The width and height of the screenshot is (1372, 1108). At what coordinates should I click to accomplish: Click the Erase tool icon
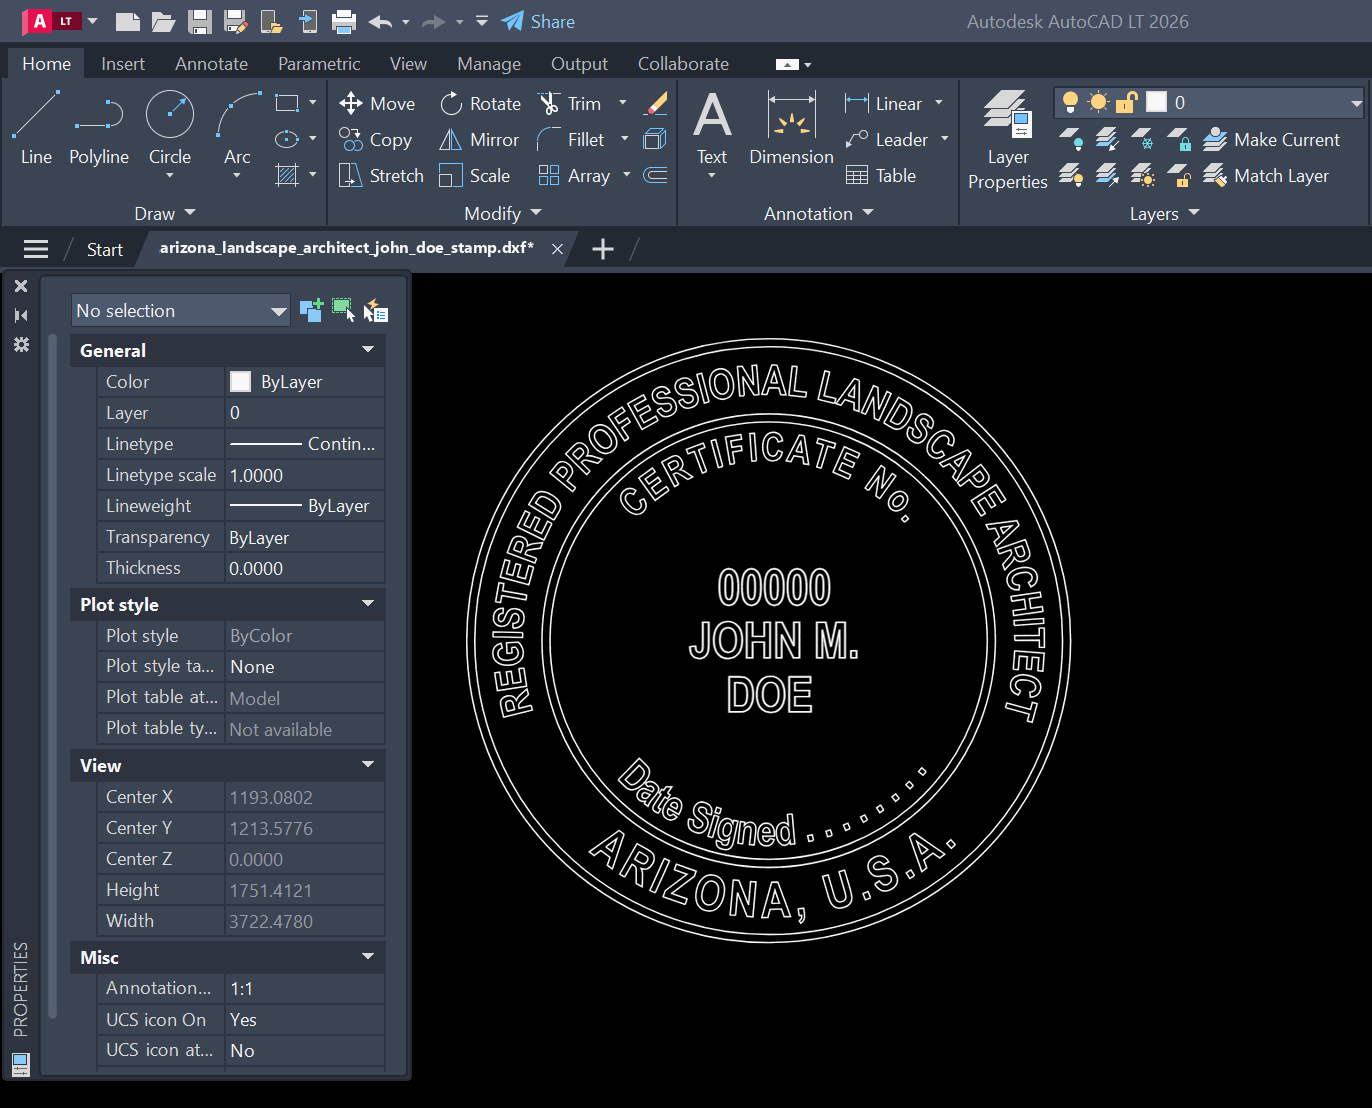[656, 104]
